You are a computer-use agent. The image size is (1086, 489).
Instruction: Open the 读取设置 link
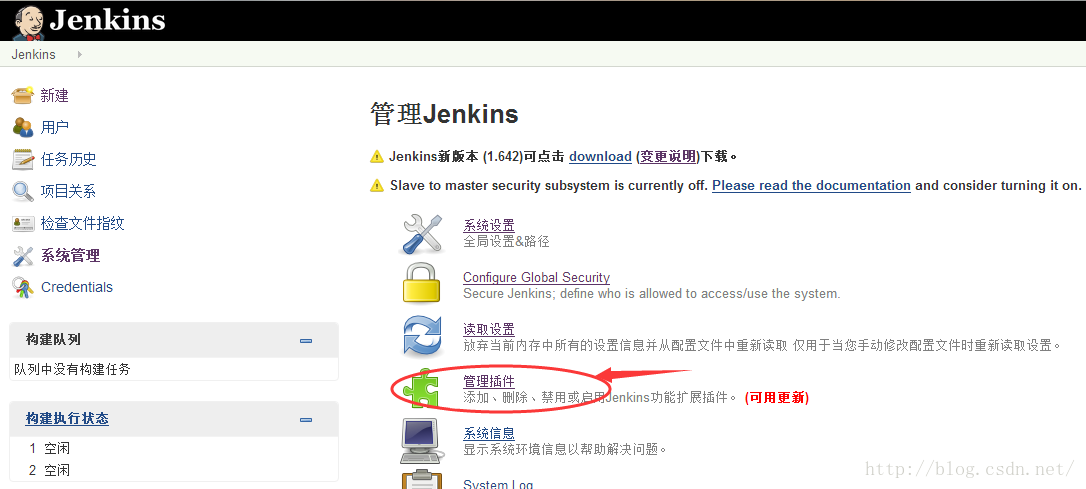click(489, 329)
